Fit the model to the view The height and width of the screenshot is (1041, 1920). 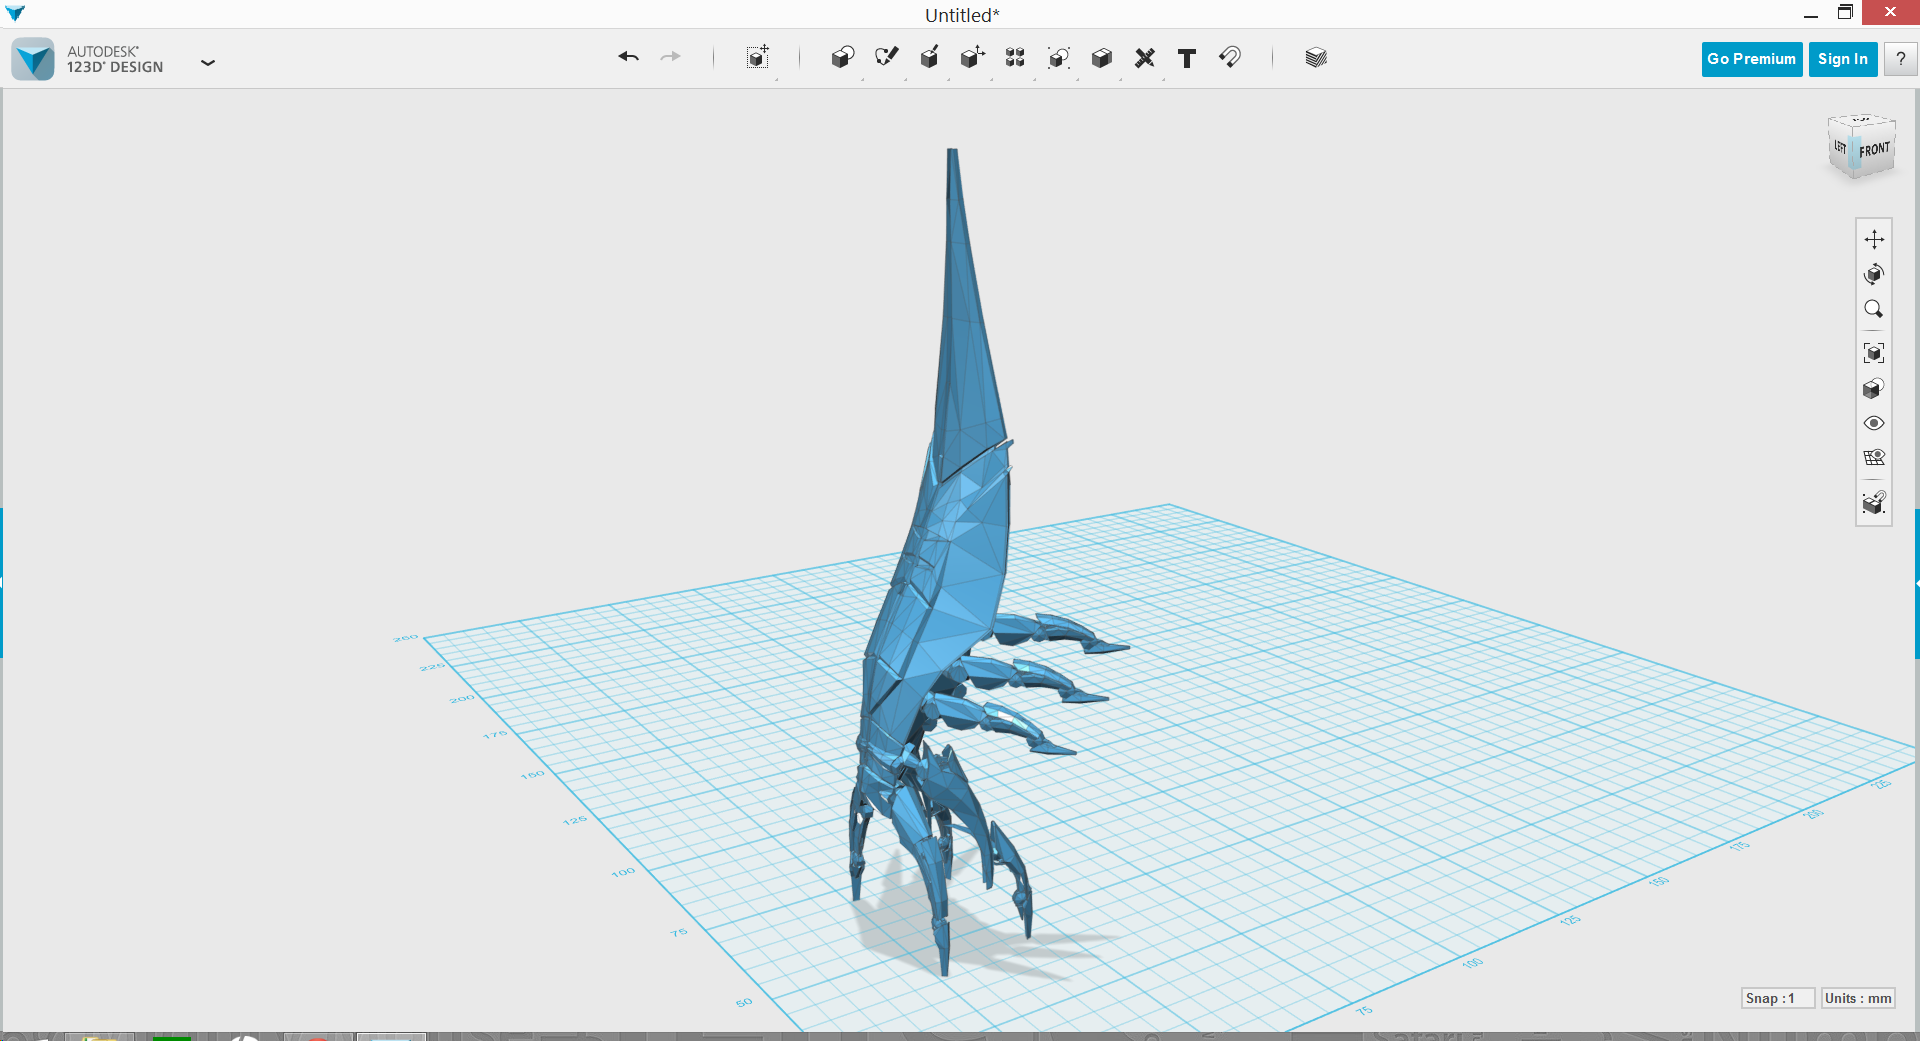[1874, 353]
